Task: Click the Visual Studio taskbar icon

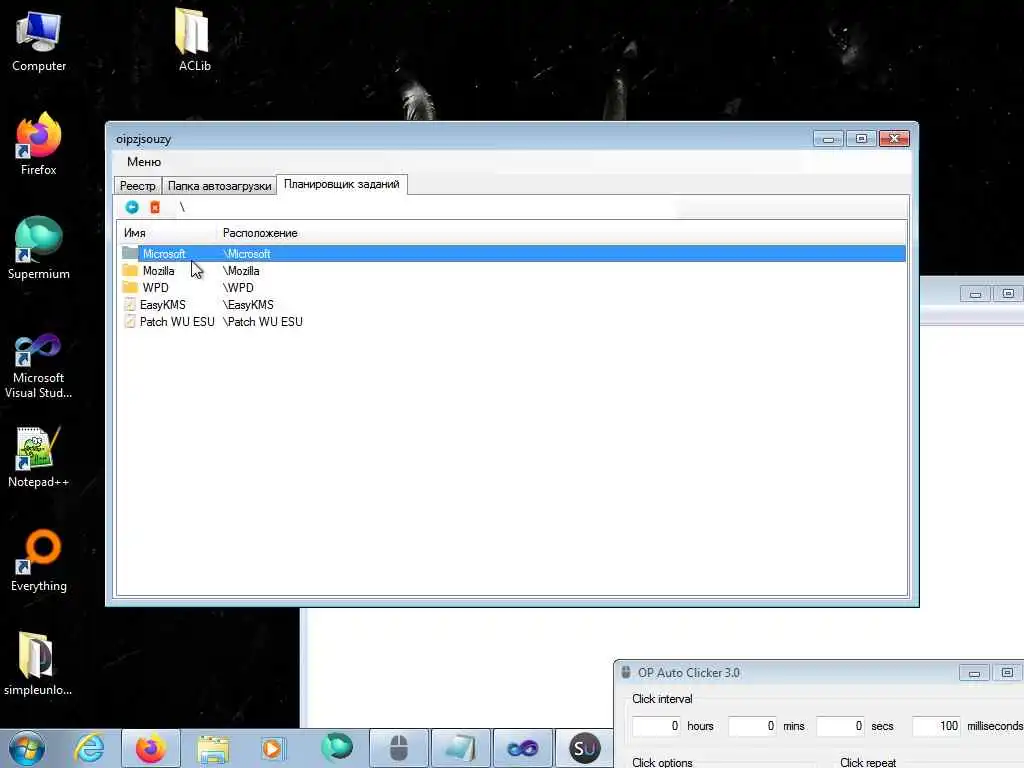Action: pos(522,748)
